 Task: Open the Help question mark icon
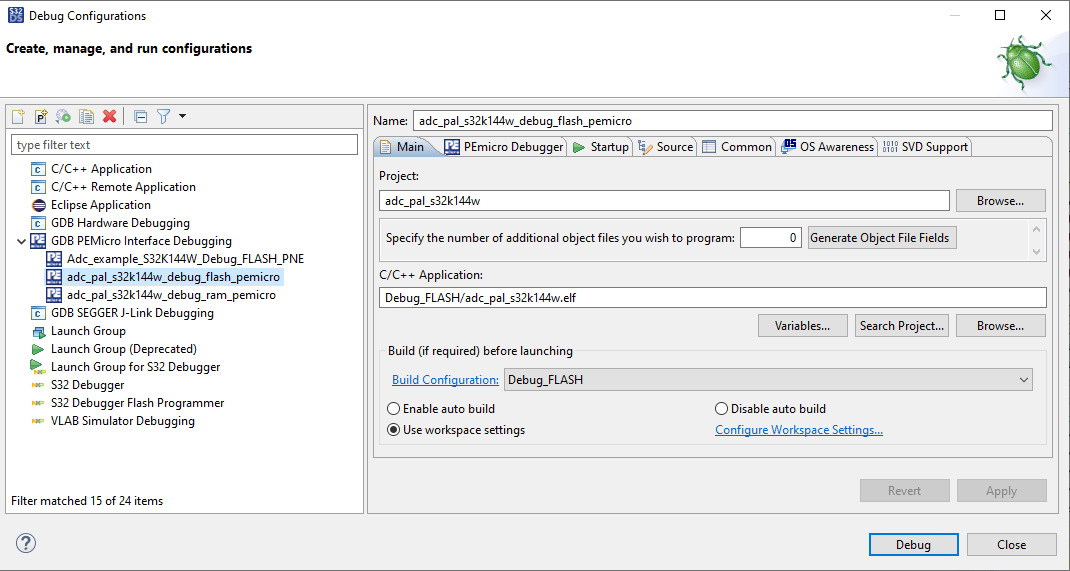pos(26,543)
